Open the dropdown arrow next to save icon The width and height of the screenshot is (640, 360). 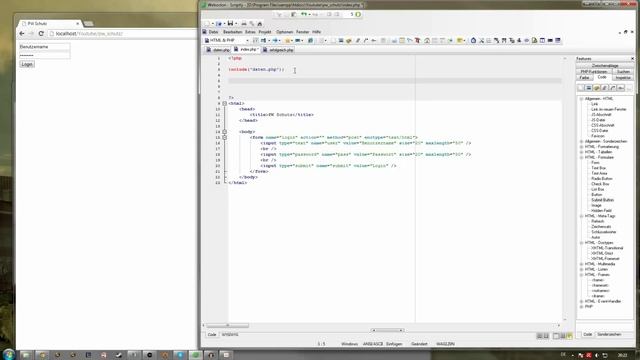236,24
